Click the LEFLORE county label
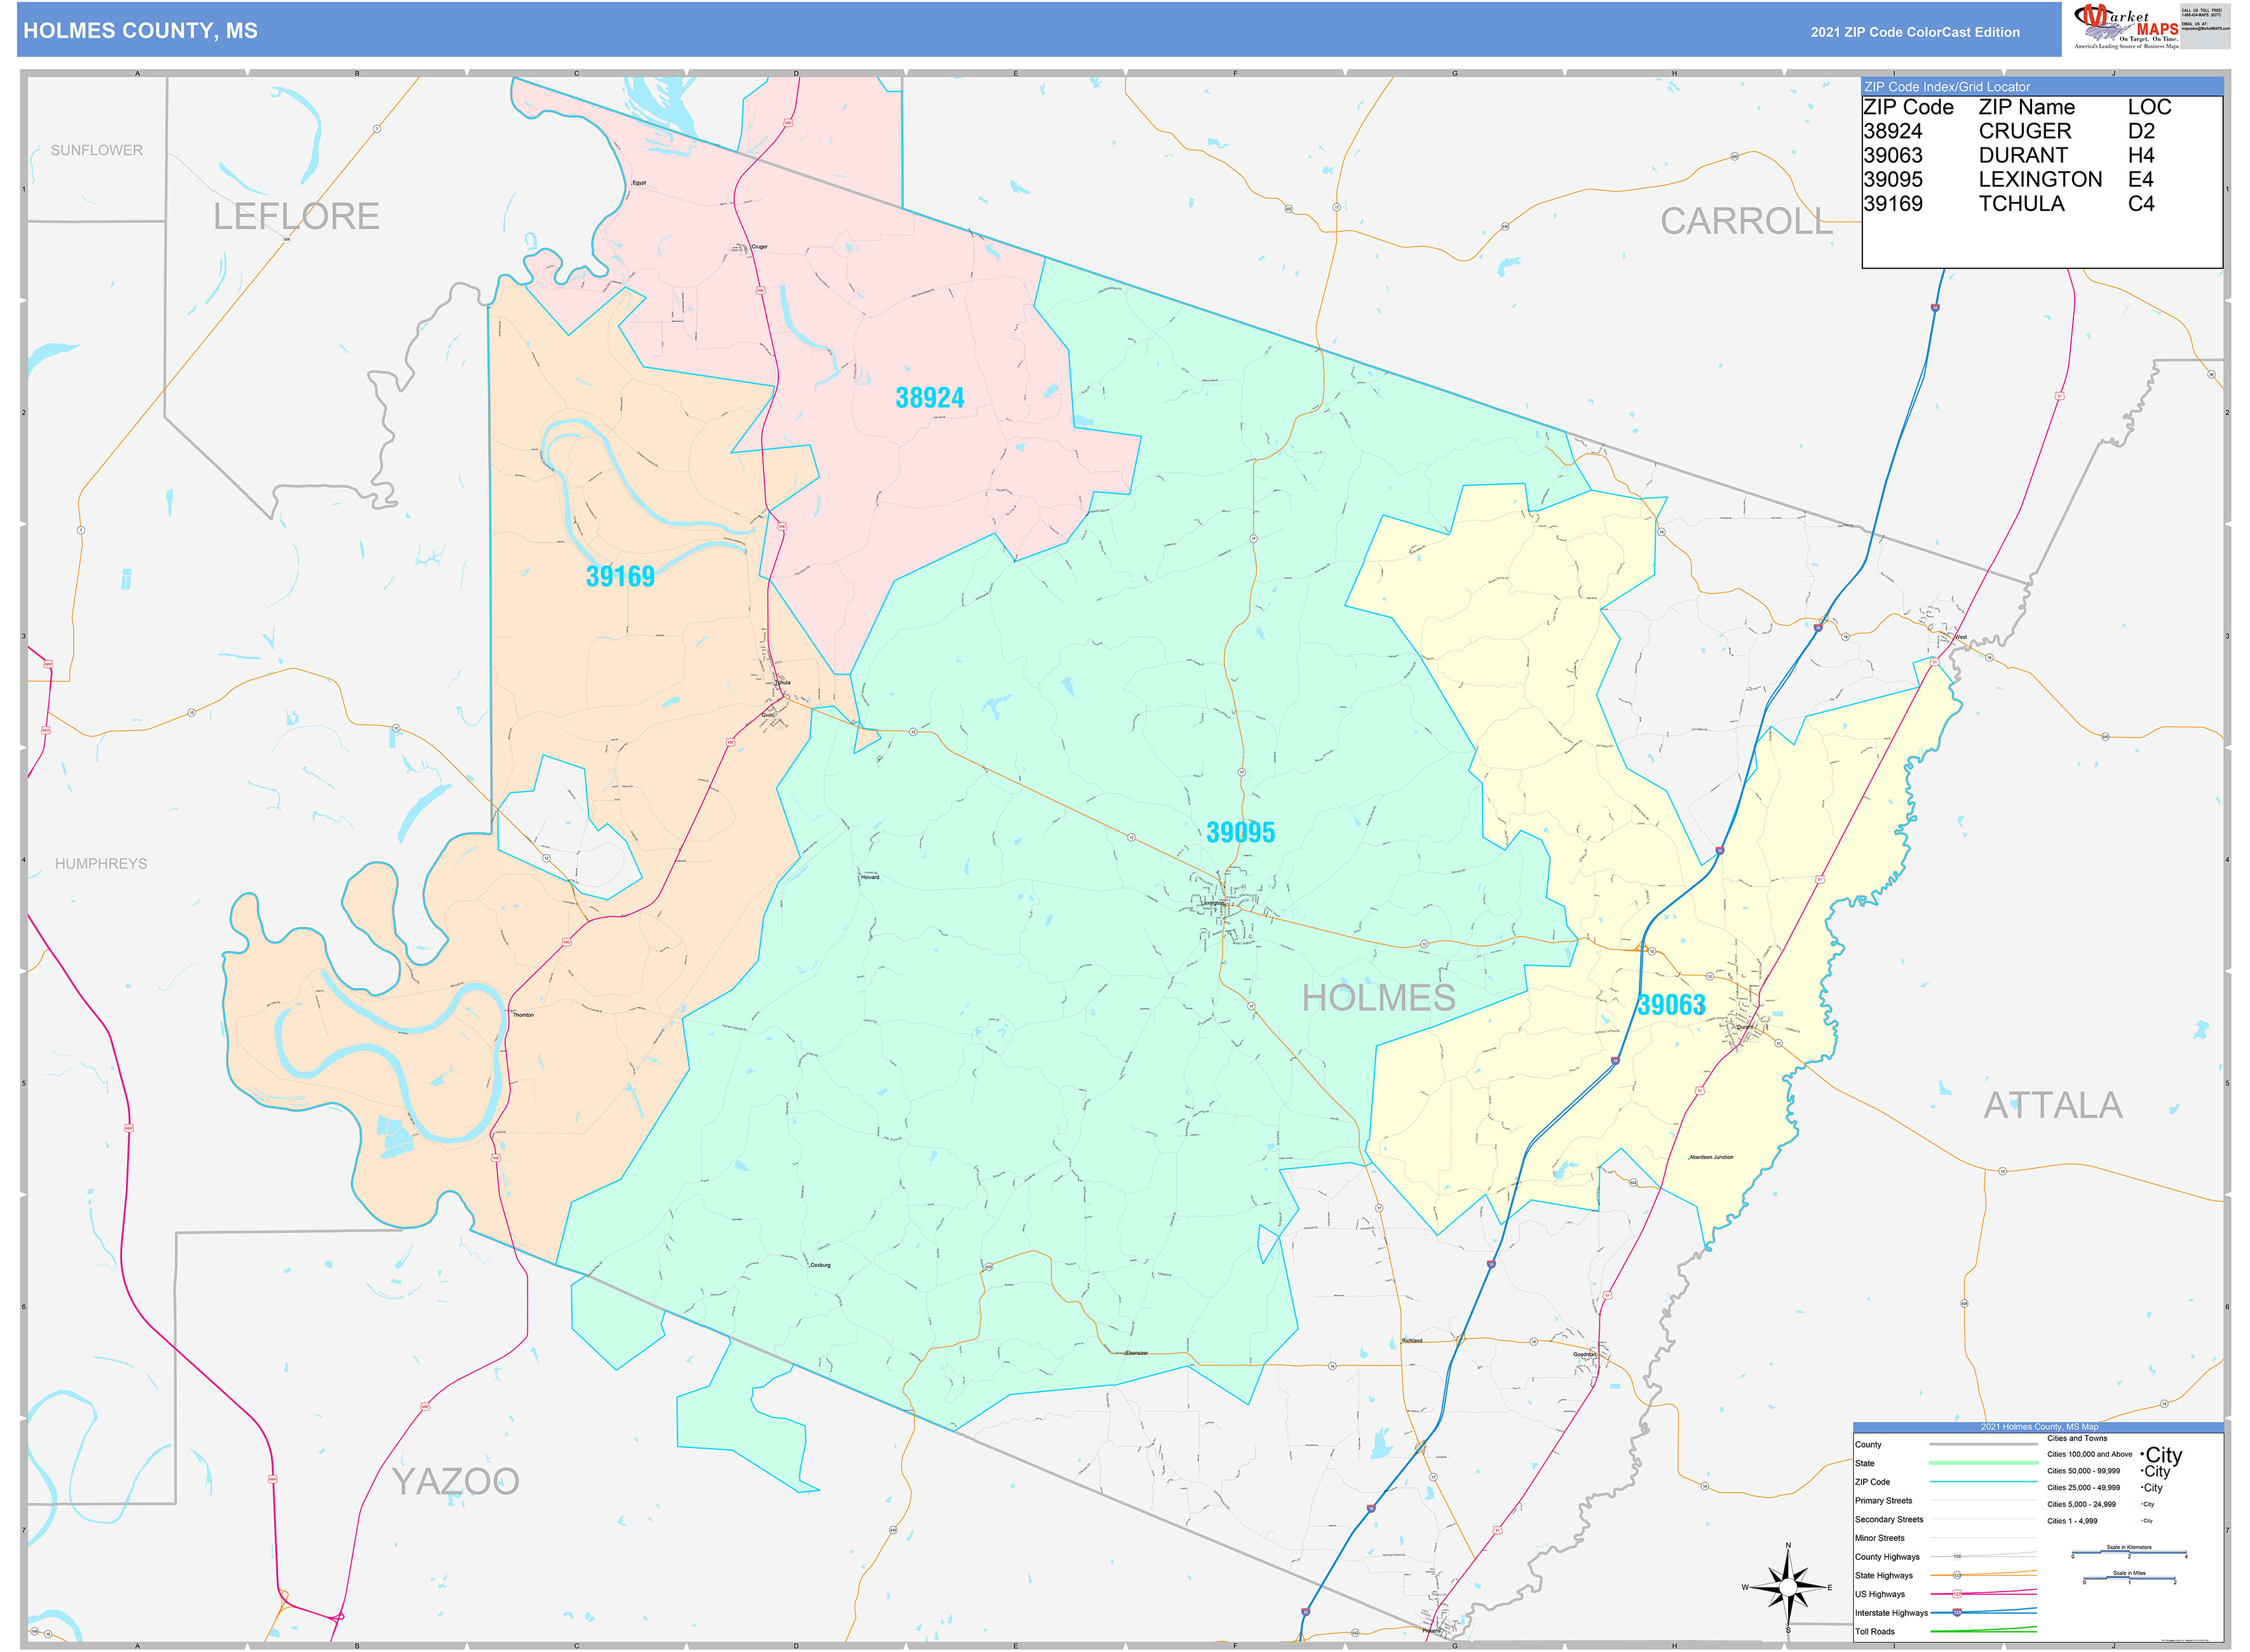This screenshot has width=2250, height=1652. coord(296,216)
